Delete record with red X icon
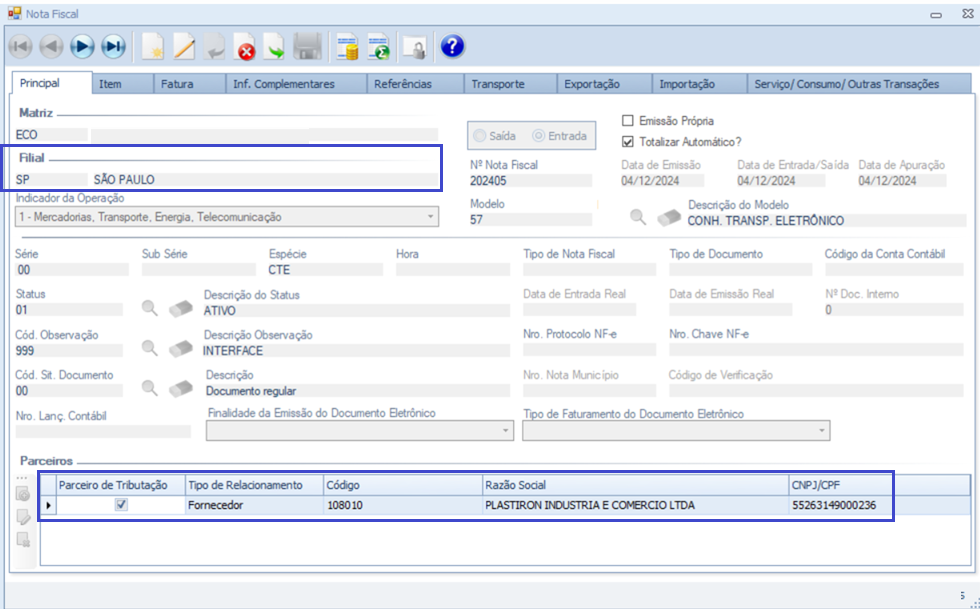This screenshot has width=980, height=609. click(245, 46)
